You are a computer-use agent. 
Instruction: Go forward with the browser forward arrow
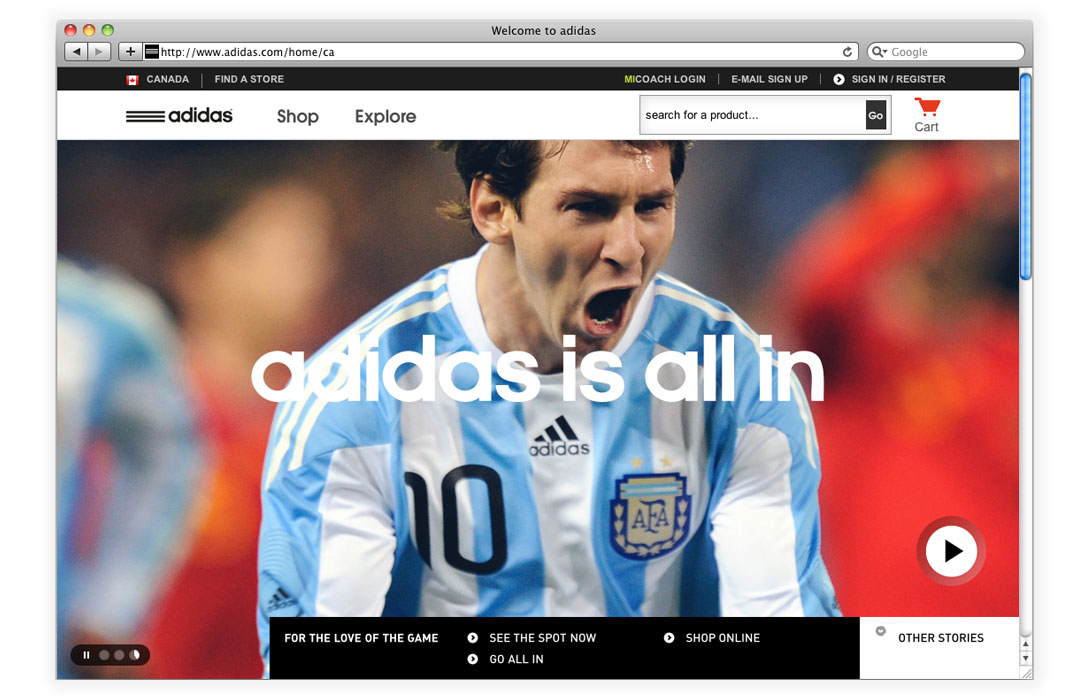(x=99, y=52)
